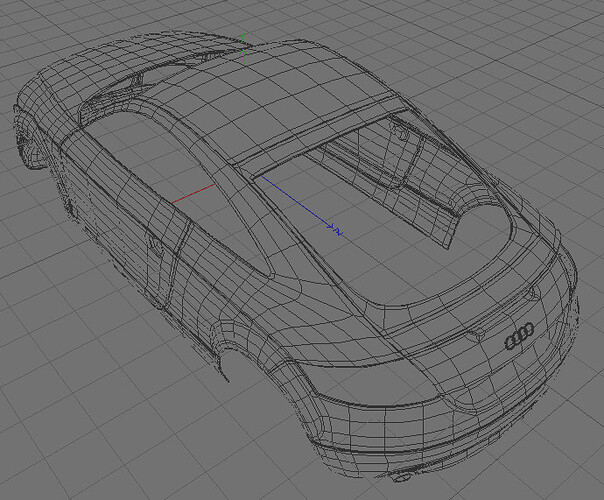Click the blue Z axis arrow tip
This screenshot has width=604, height=500.
[331, 227]
